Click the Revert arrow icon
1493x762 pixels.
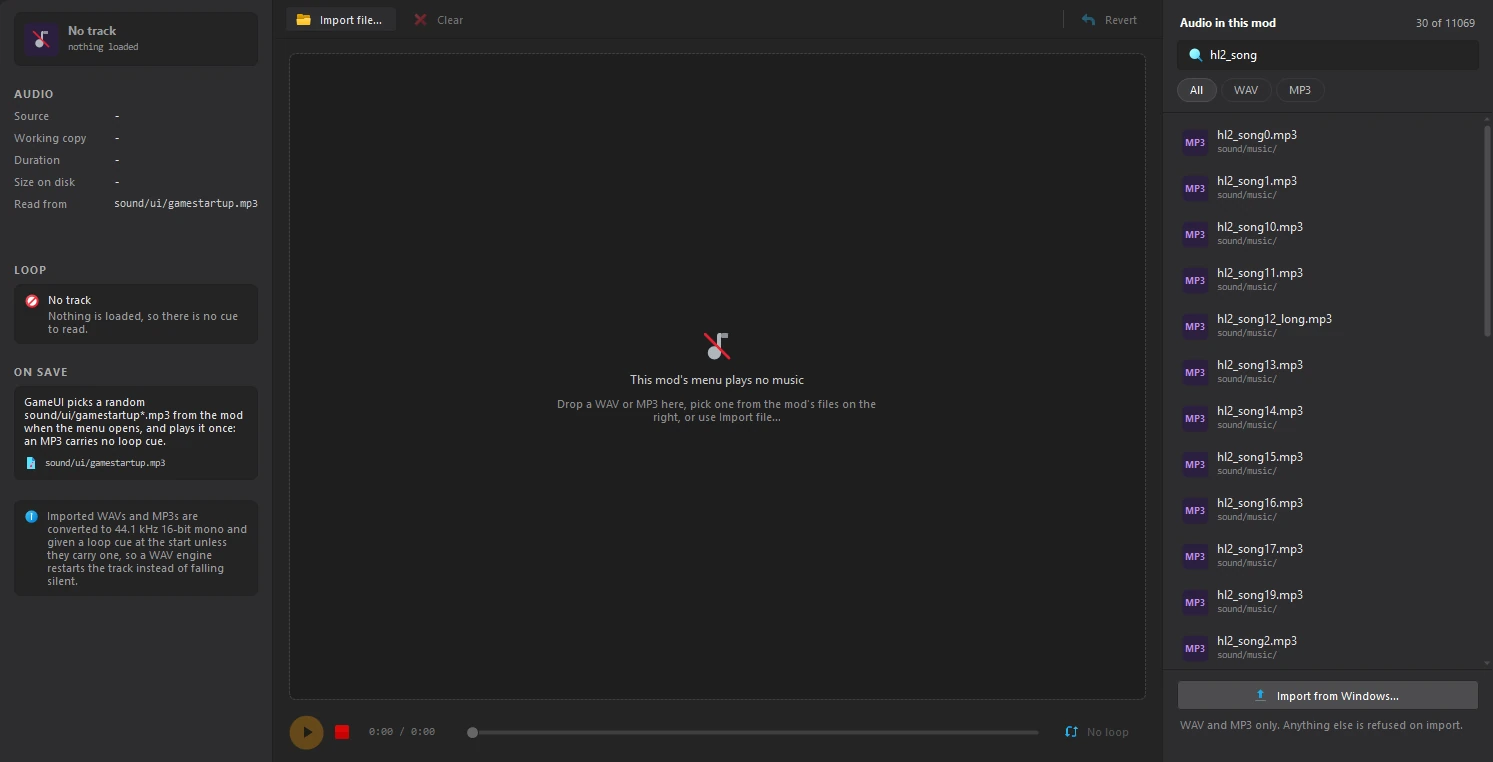click(1088, 20)
